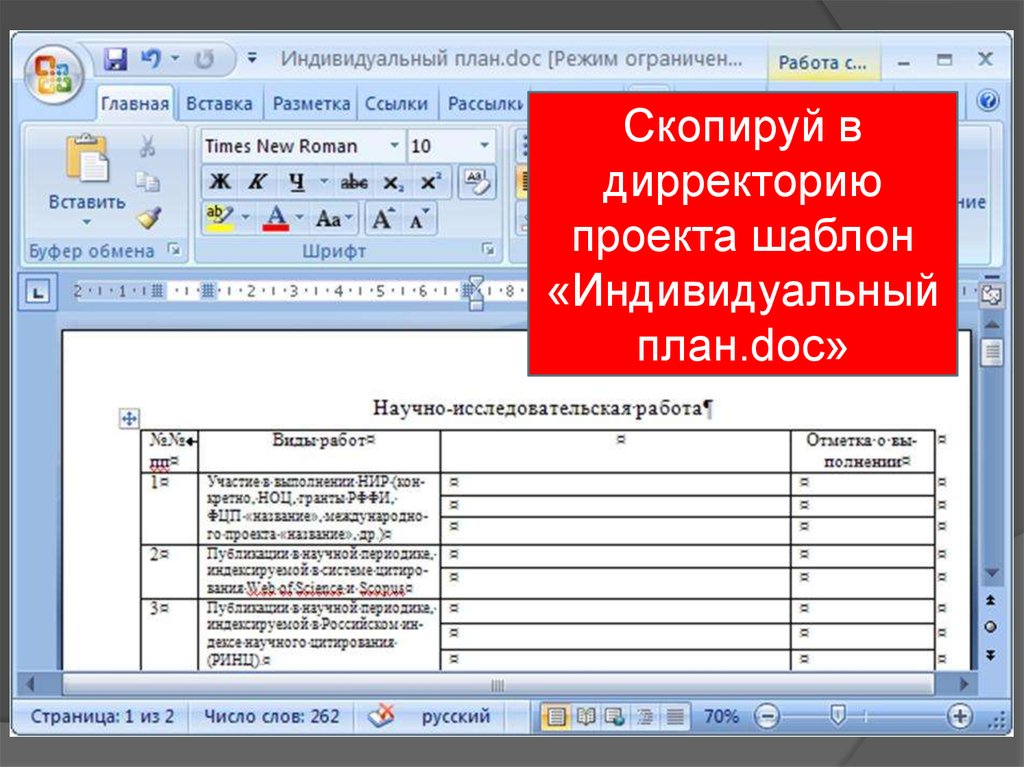The height and width of the screenshot is (767, 1024).
Task: Click the Число слов: 262 word count
Action: [271, 716]
